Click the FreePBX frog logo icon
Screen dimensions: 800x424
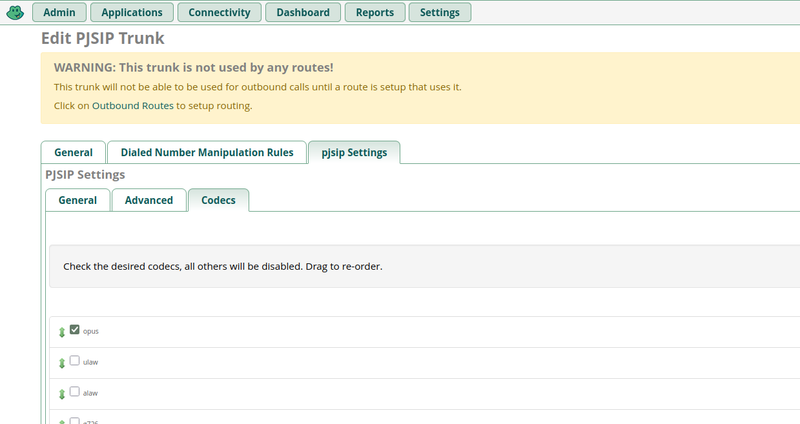pyautogui.click(x=14, y=12)
